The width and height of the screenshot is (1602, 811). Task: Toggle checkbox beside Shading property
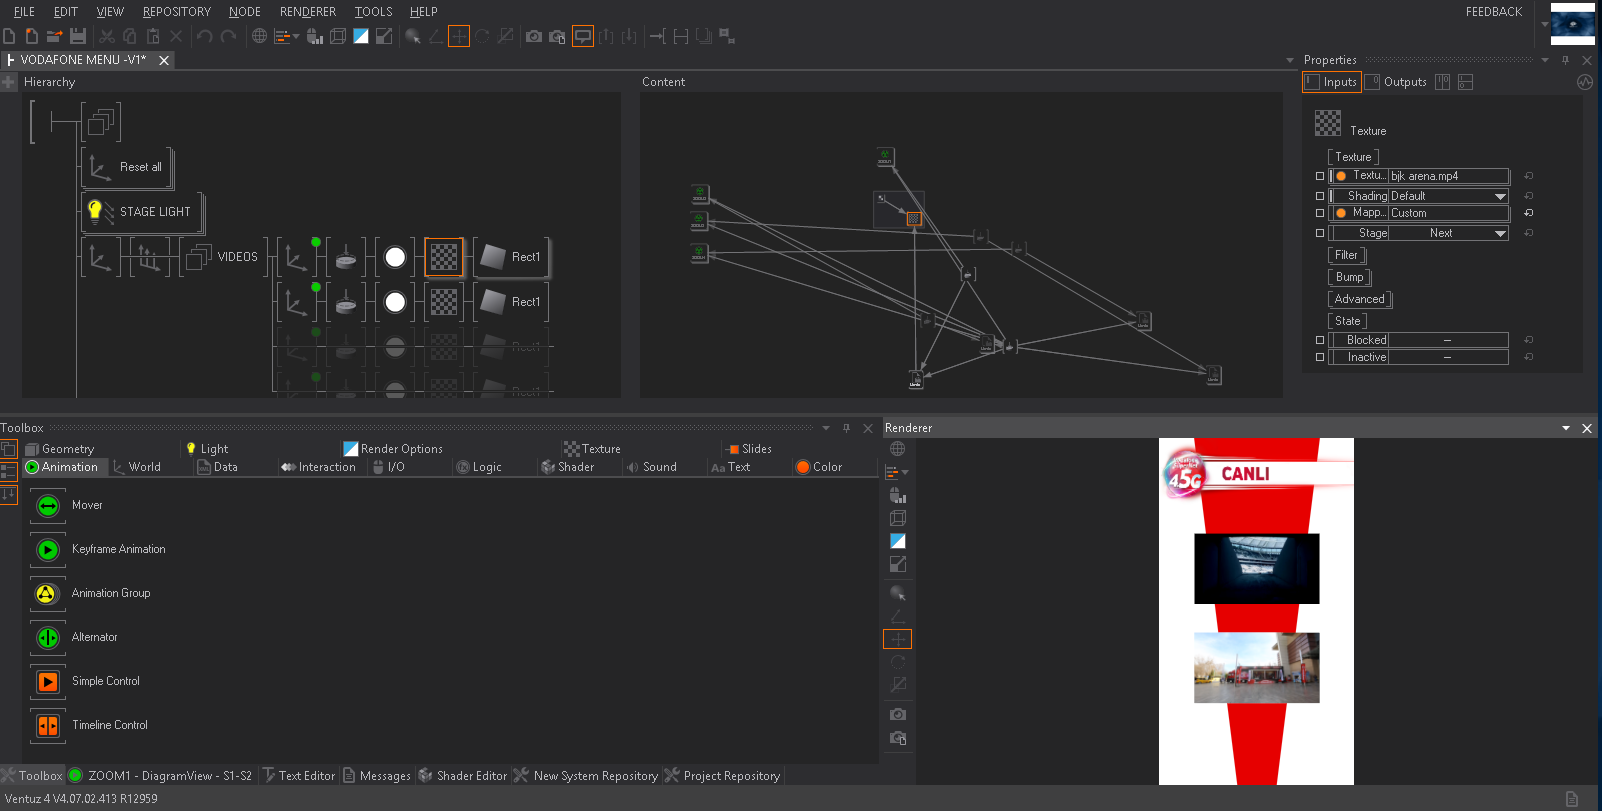1320,196
